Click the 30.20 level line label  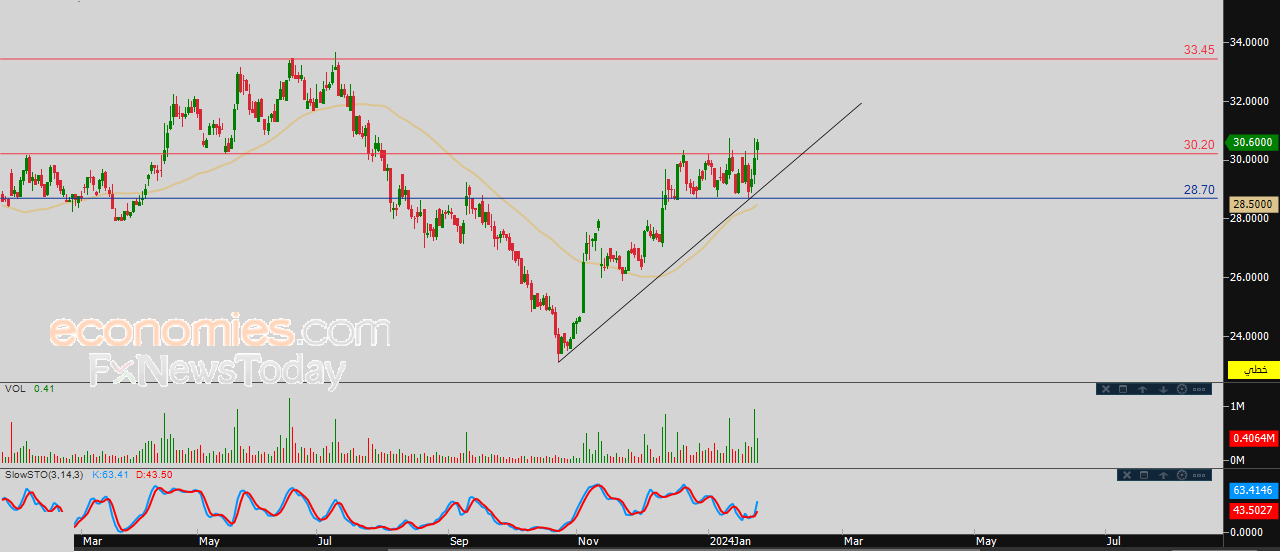click(x=1199, y=145)
